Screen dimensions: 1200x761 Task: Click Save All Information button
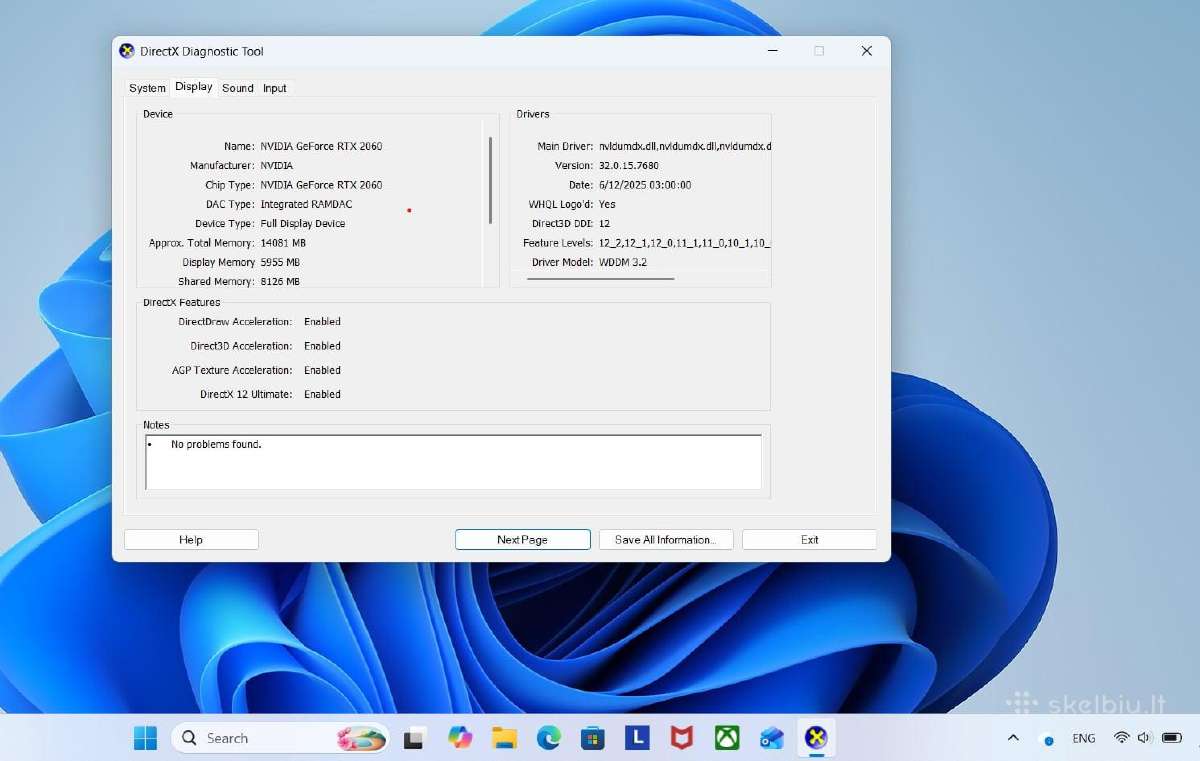[x=666, y=539]
